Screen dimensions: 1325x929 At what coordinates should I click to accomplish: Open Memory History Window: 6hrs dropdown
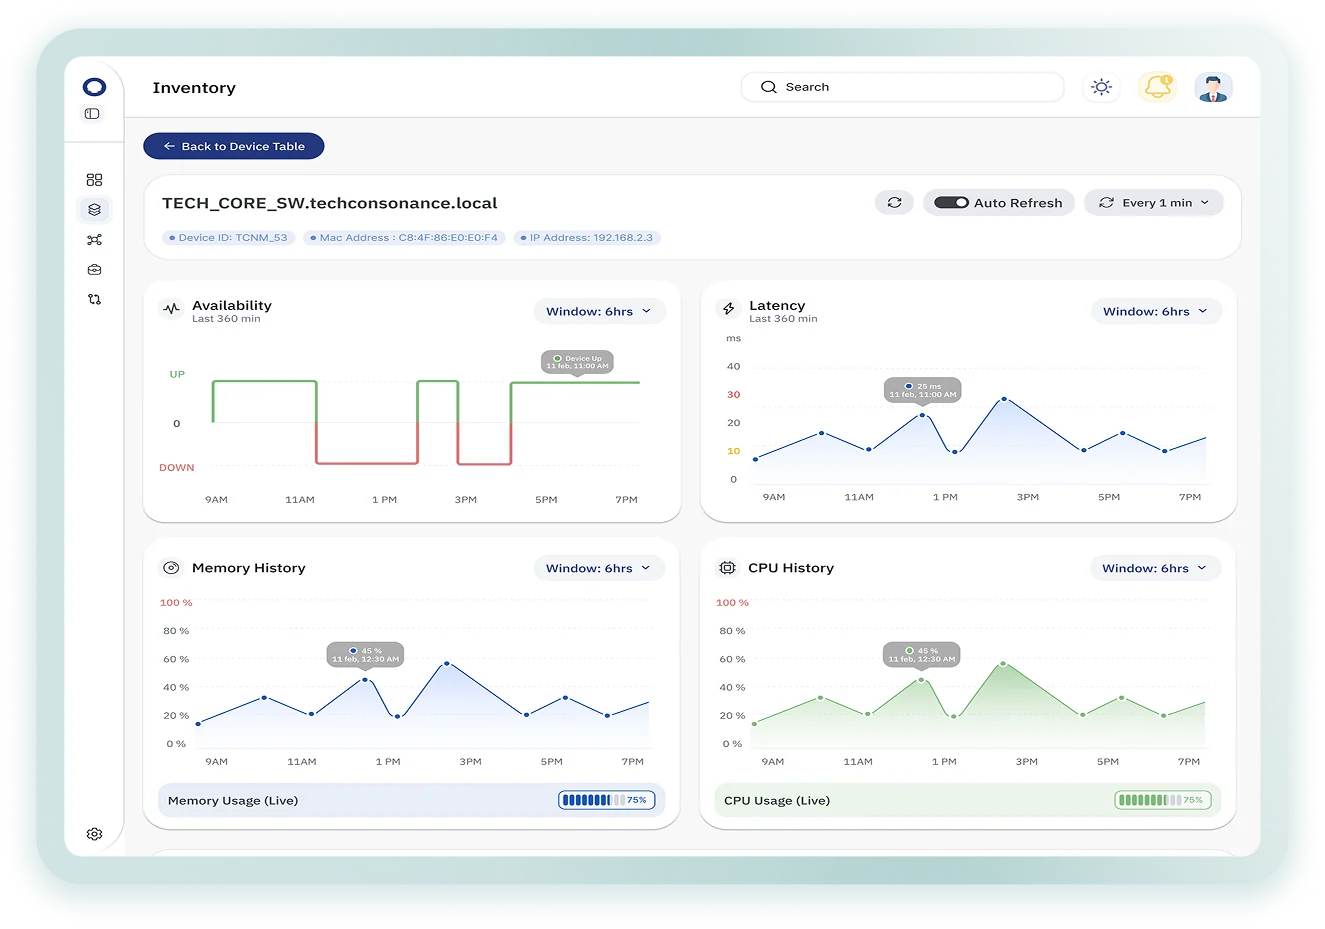598,568
